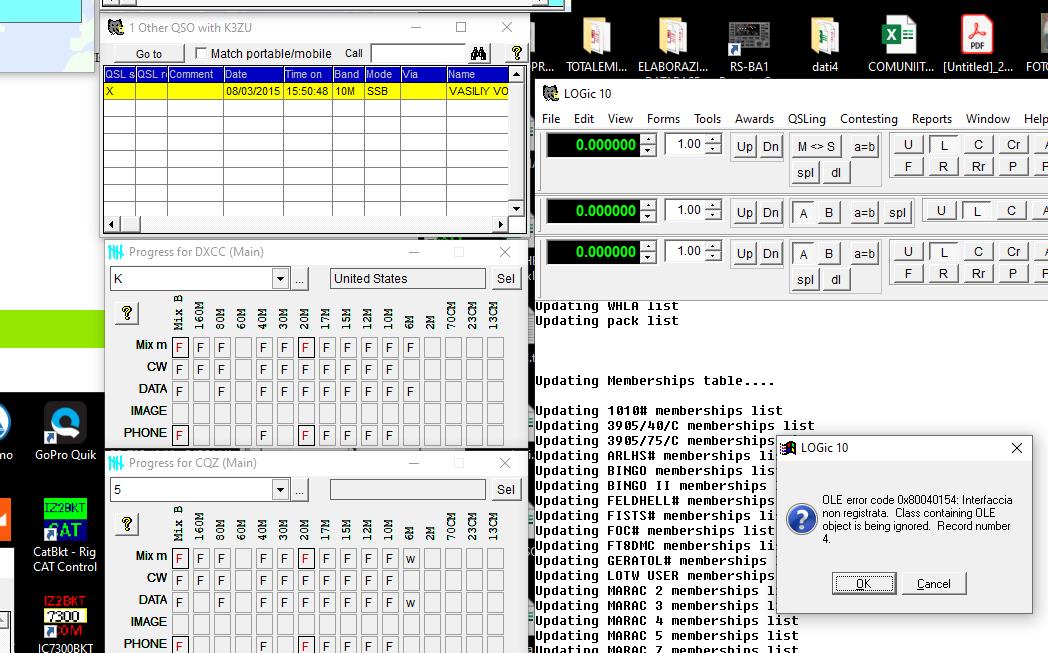
Task: Click the binoculars search icon in QSO window
Action: coord(479,53)
